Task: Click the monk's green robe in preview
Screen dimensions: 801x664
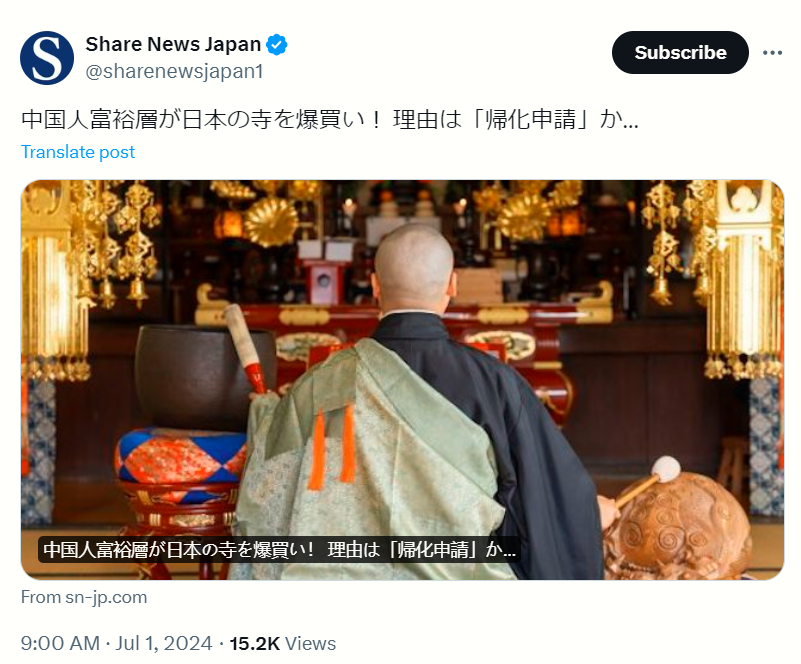Action: 368,460
